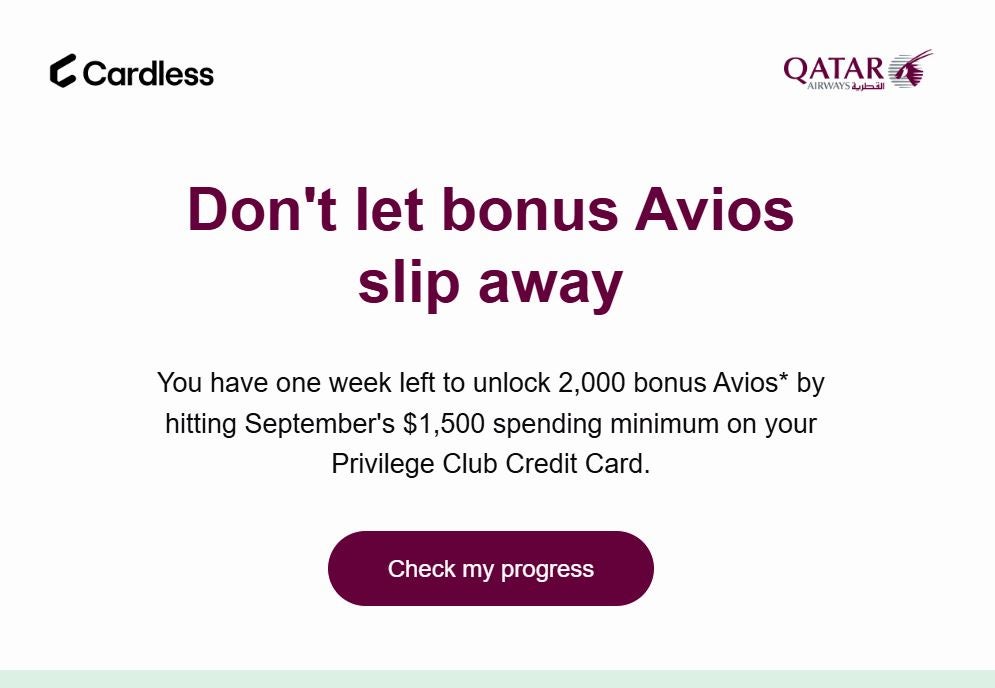
Task: Open progress tracking via the maroon button
Action: [490, 568]
